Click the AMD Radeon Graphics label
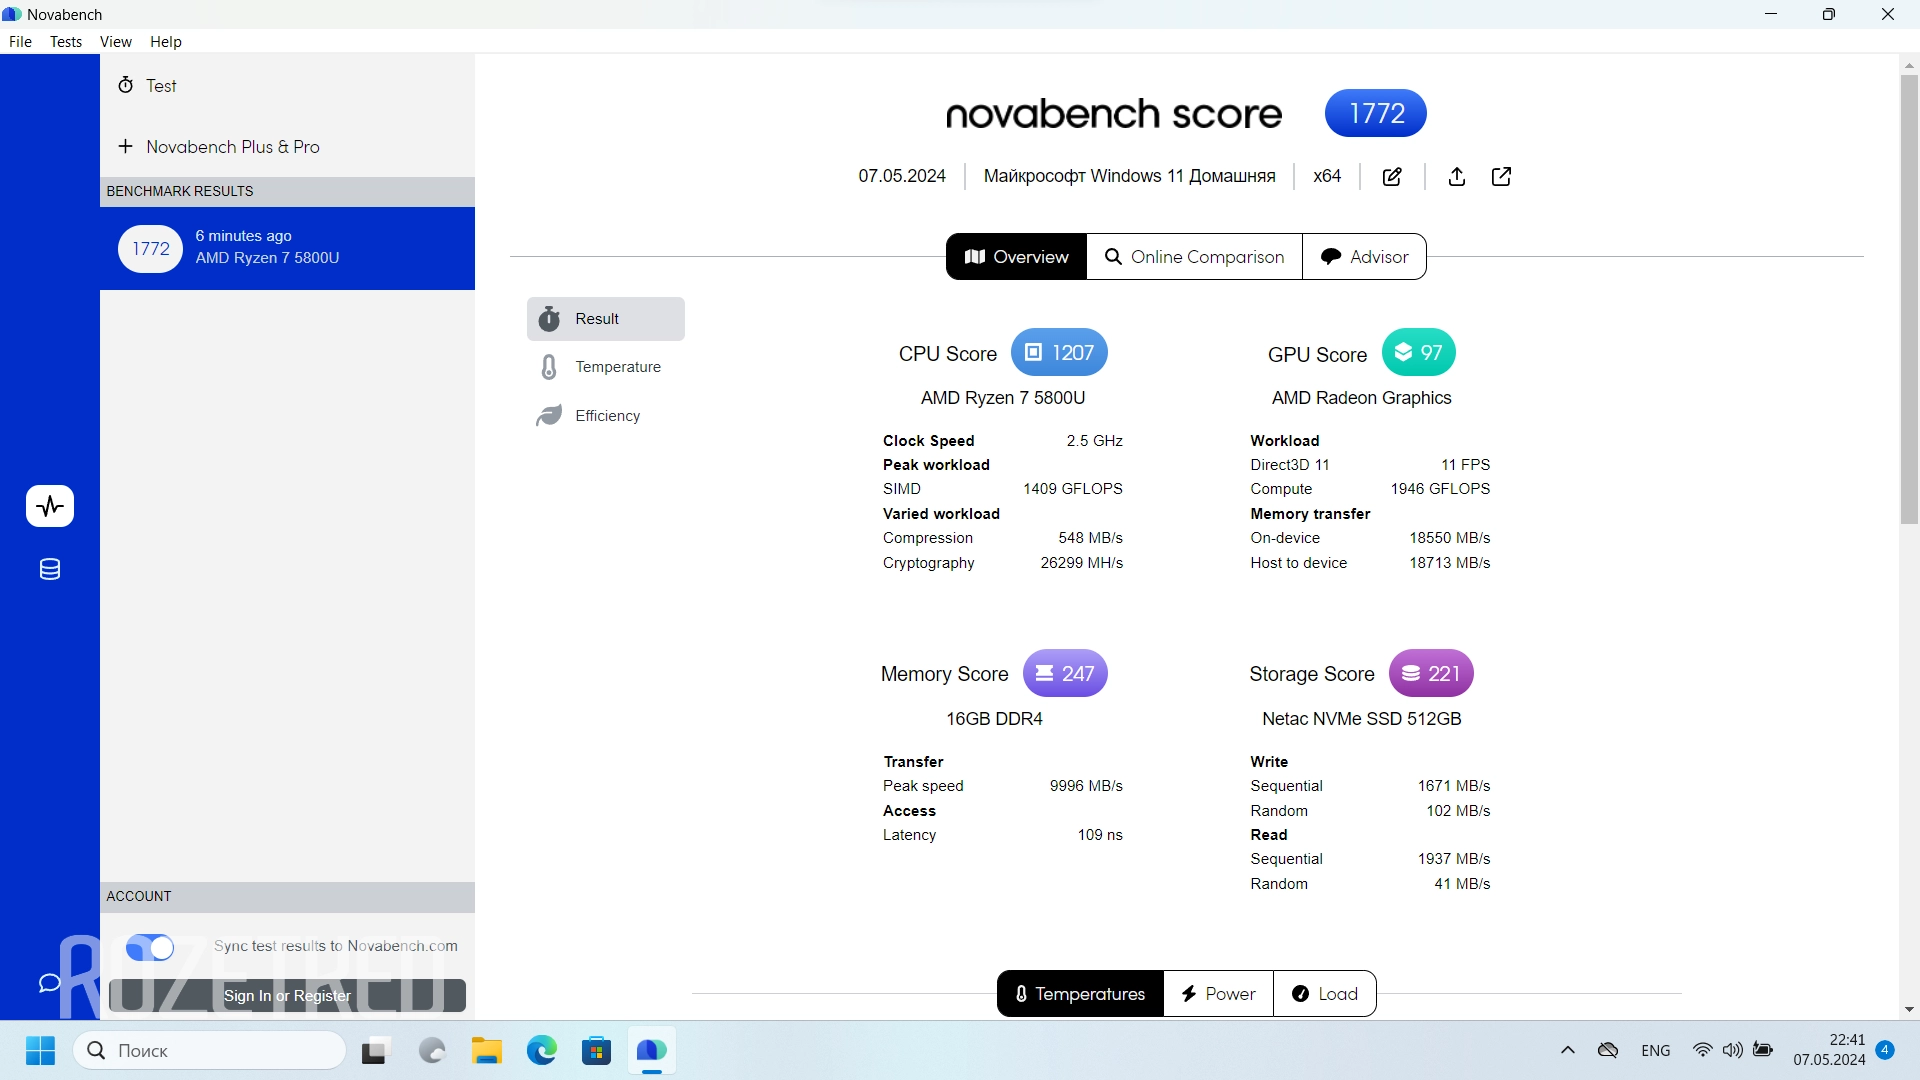The height and width of the screenshot is (1080, 1920). (x=1361, y=398)
